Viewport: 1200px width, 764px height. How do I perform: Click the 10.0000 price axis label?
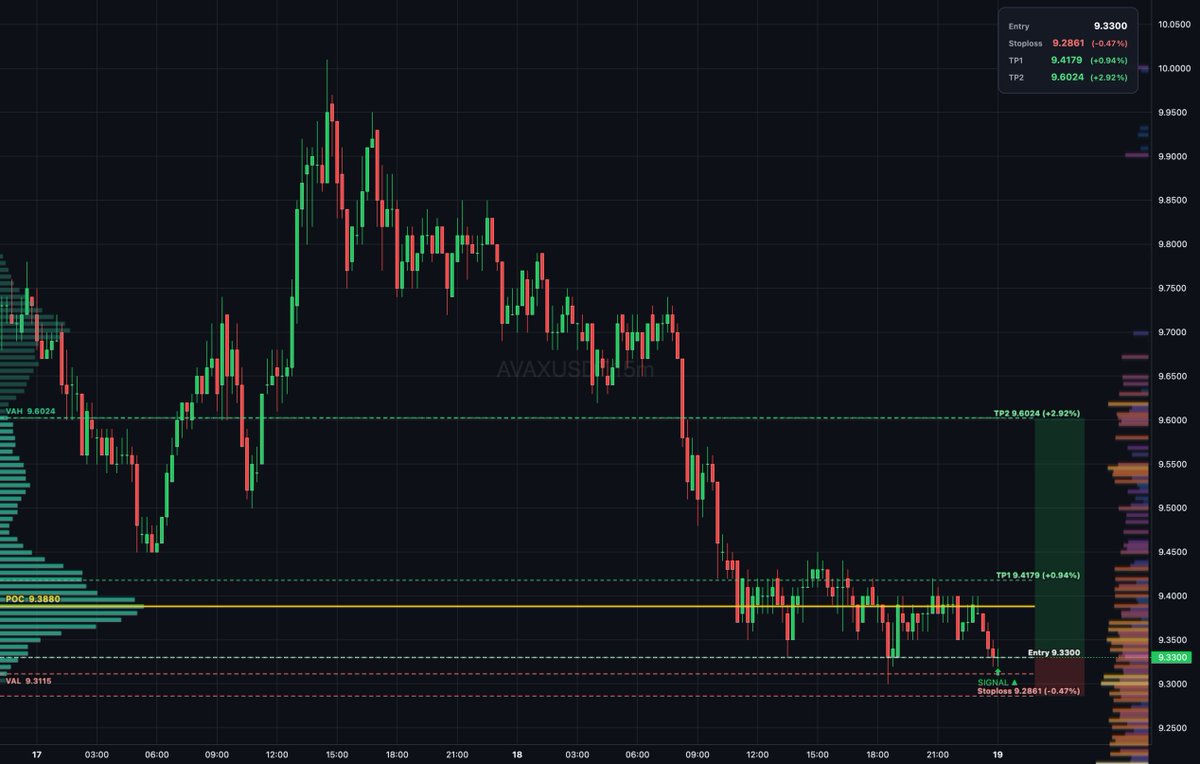(1172, 68)
